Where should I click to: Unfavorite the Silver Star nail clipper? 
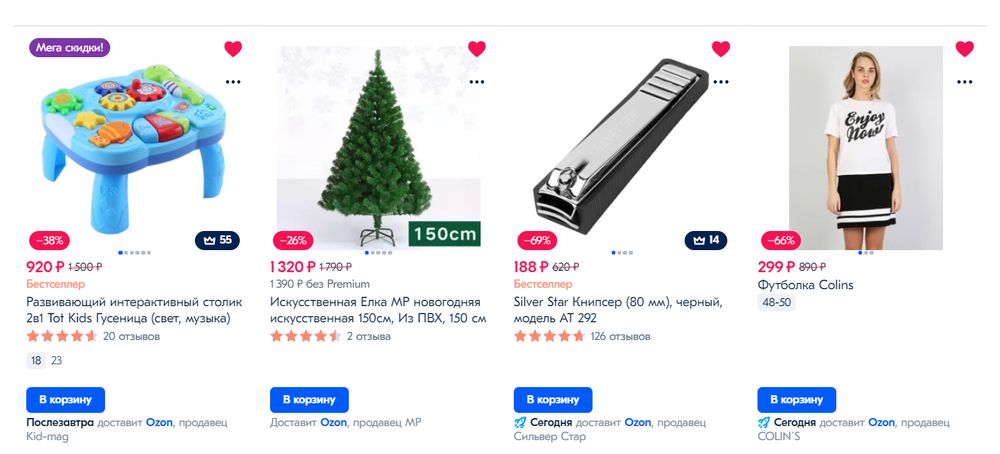click(721, 48)
